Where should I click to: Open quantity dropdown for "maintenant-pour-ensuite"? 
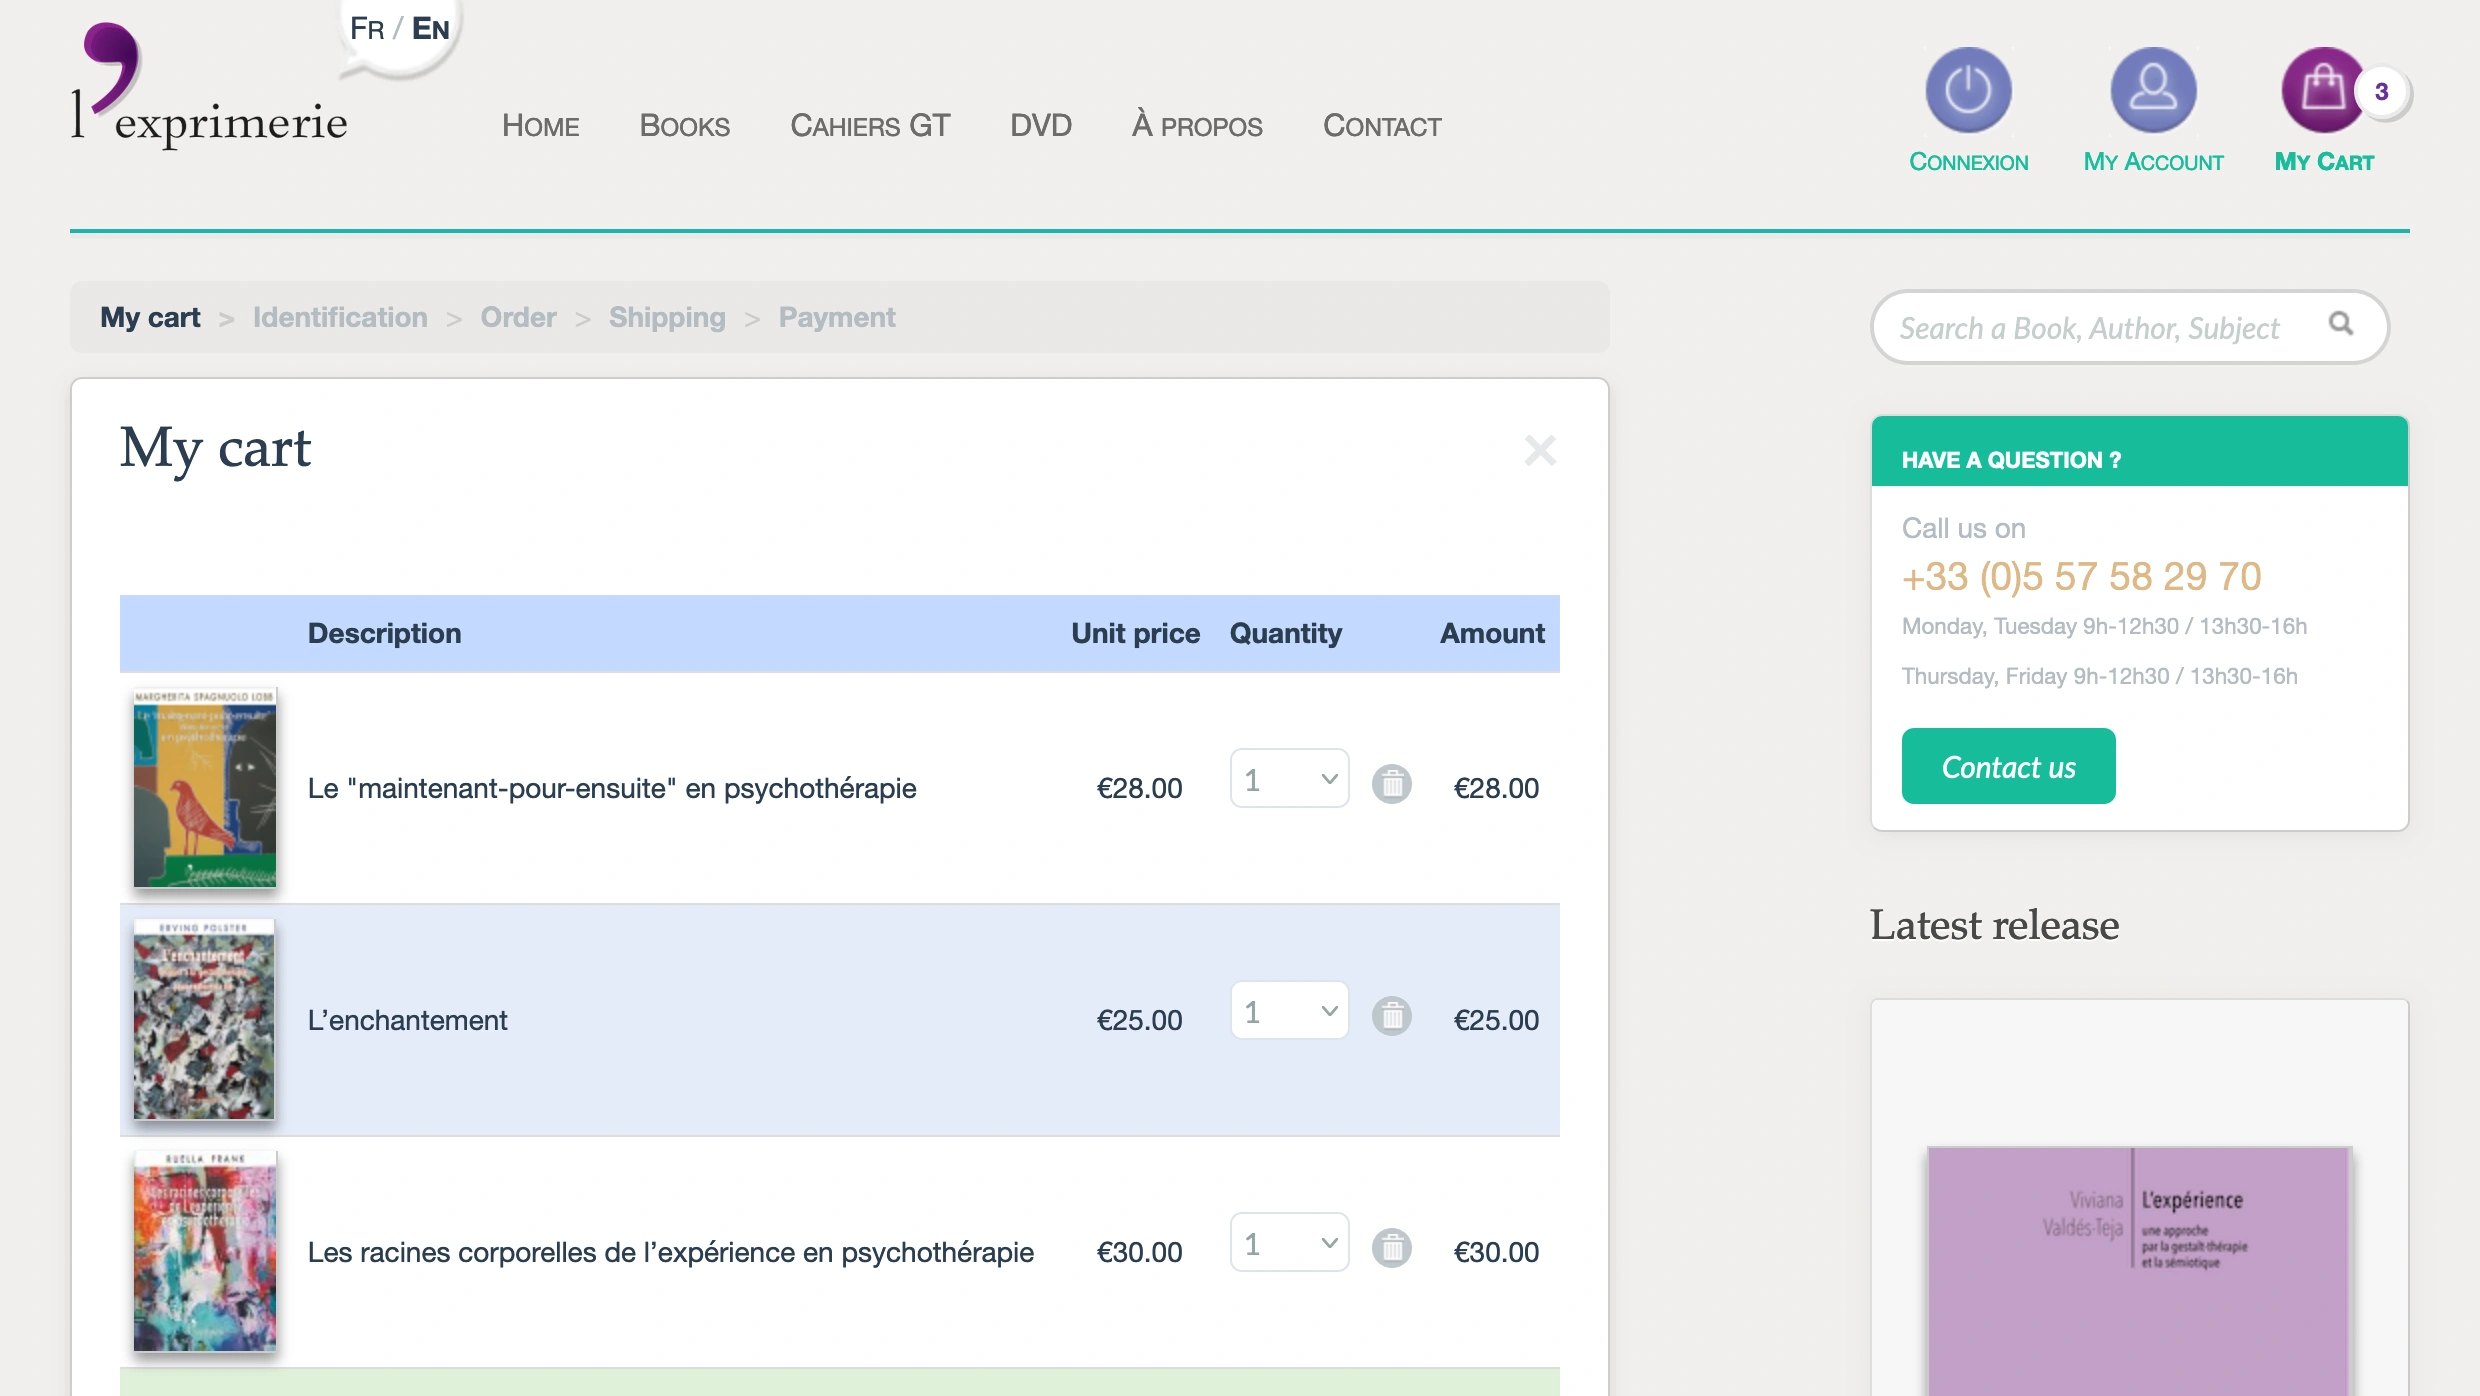tap(1289, 779)
